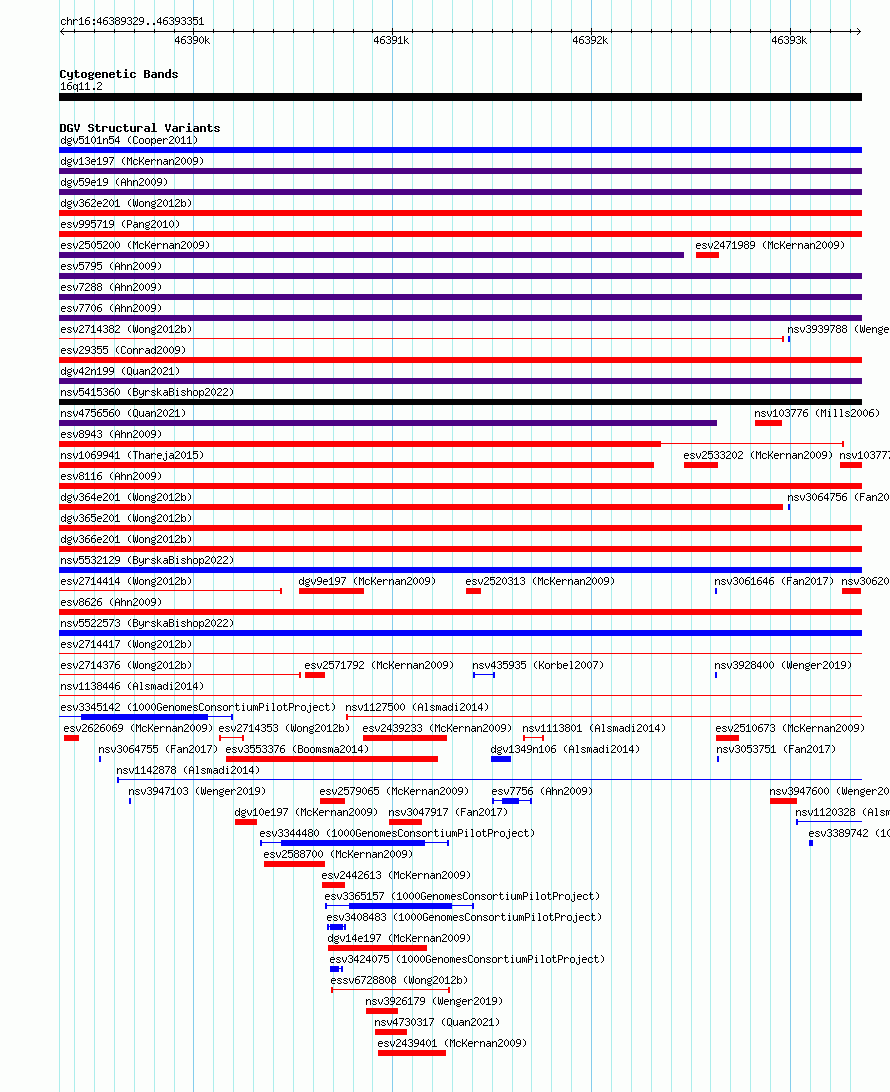Click the red bar under dgv9e197
The width and height of the screenshot is (890, 1092).
331,591
